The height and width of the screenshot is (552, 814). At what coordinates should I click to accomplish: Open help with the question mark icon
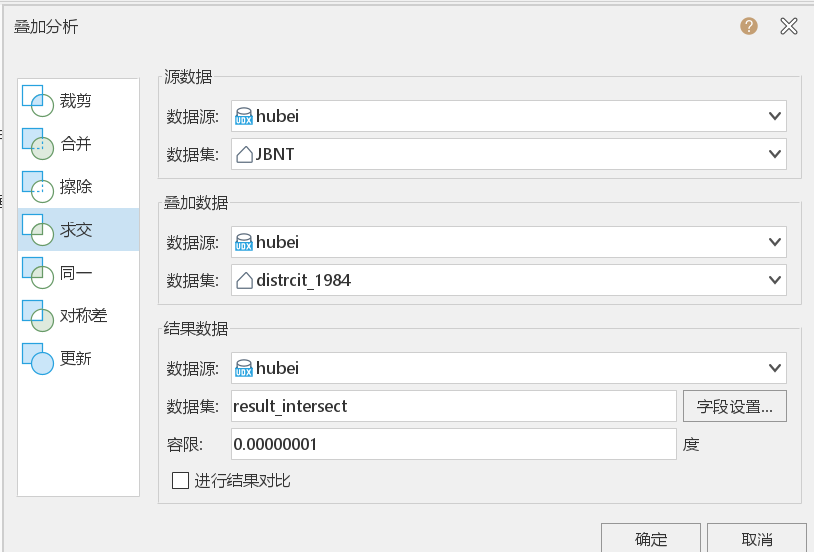click(x=749, y=26)
